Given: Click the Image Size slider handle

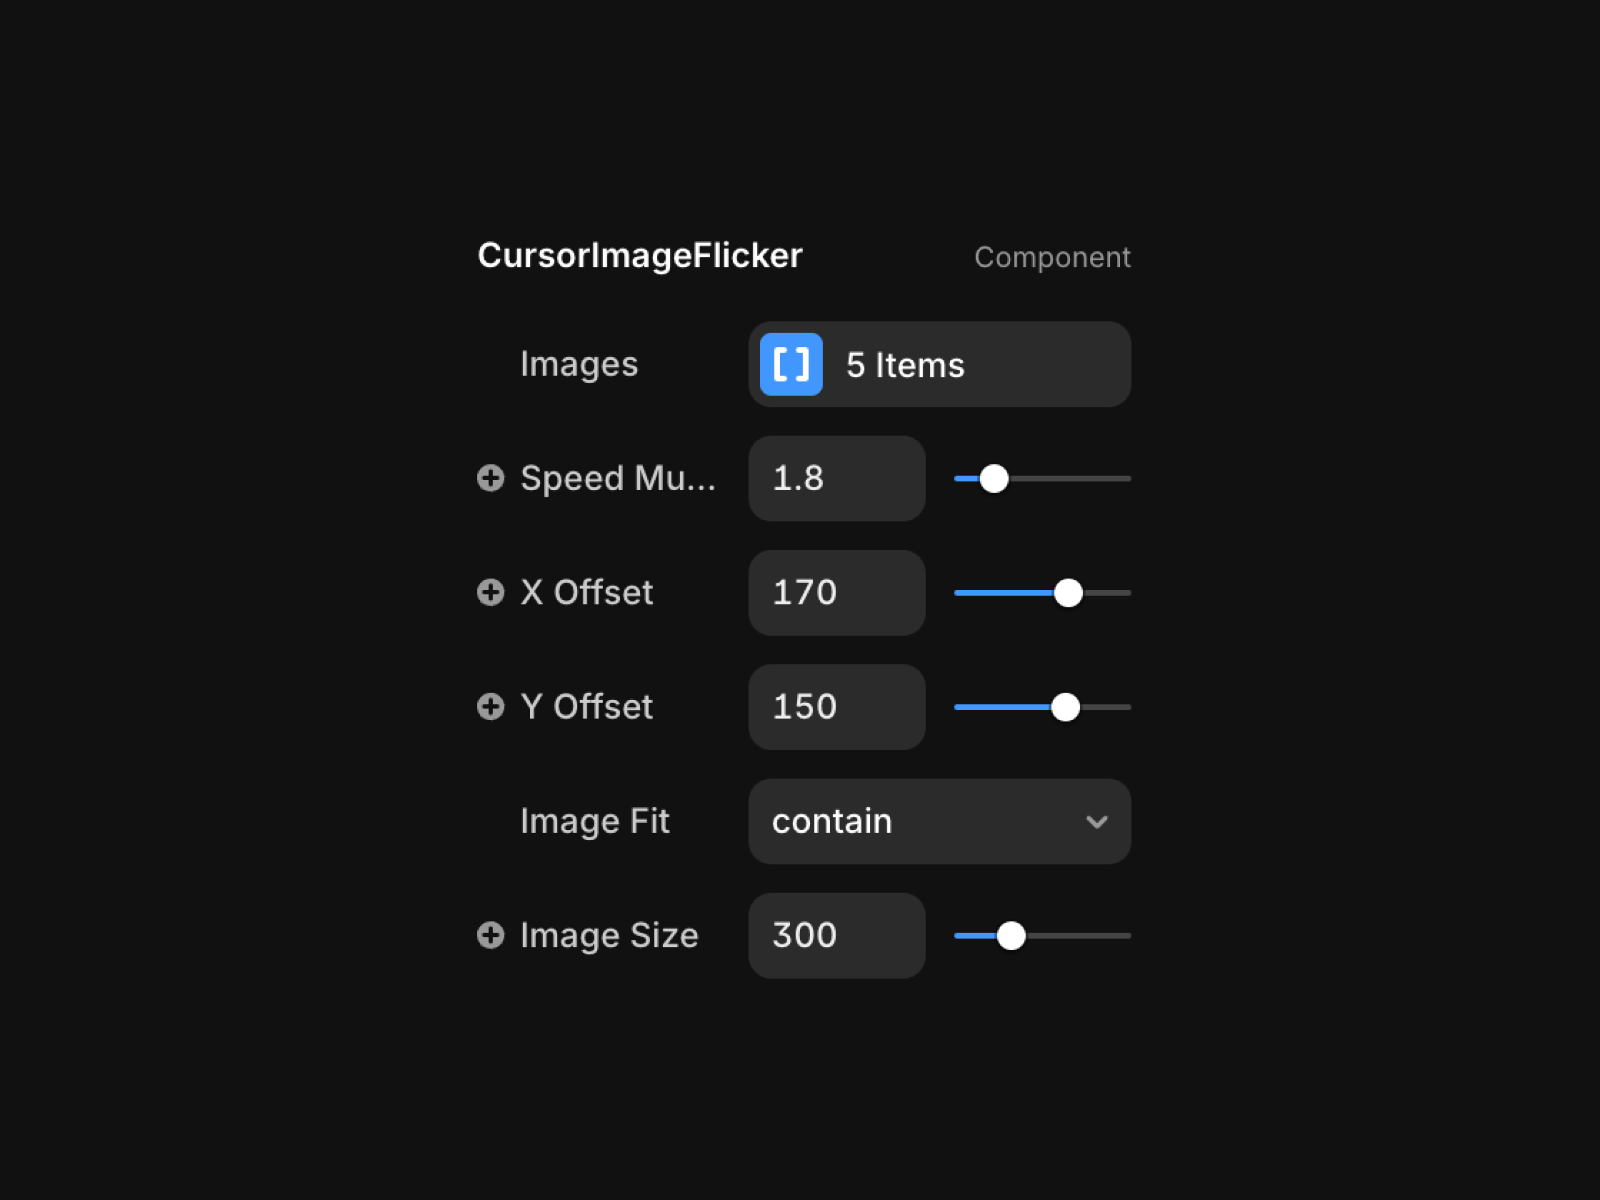Looking at the screenshot, I should pos(1011,936).
